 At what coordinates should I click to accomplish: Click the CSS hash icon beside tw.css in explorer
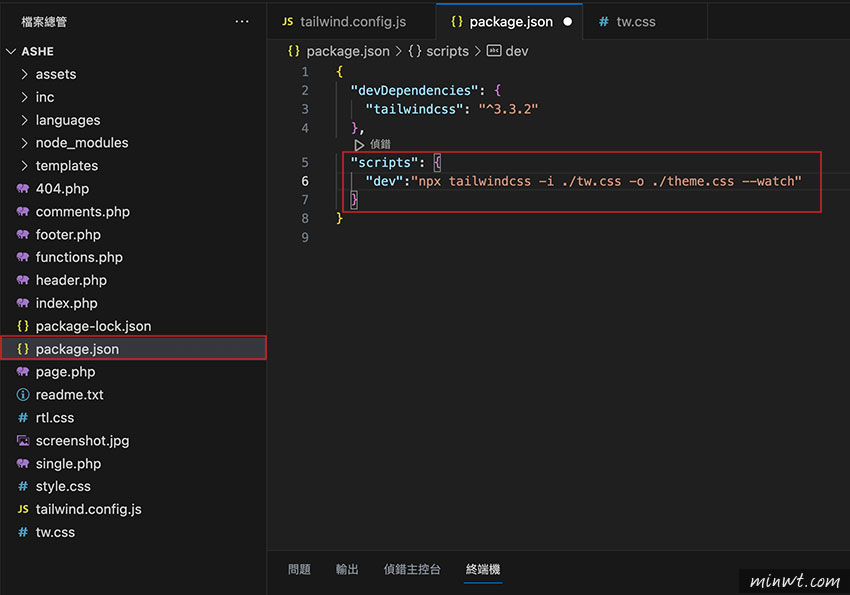[x=23, y=532]
